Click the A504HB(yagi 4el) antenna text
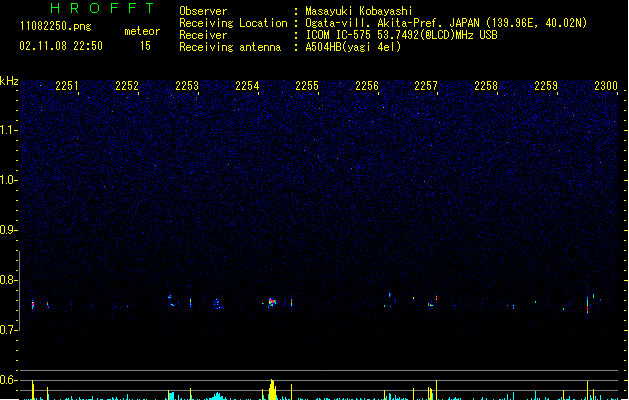 coord(353,47)
